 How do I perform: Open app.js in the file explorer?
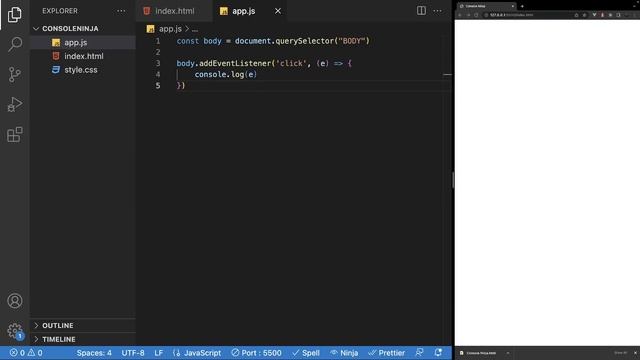point(83,42)
